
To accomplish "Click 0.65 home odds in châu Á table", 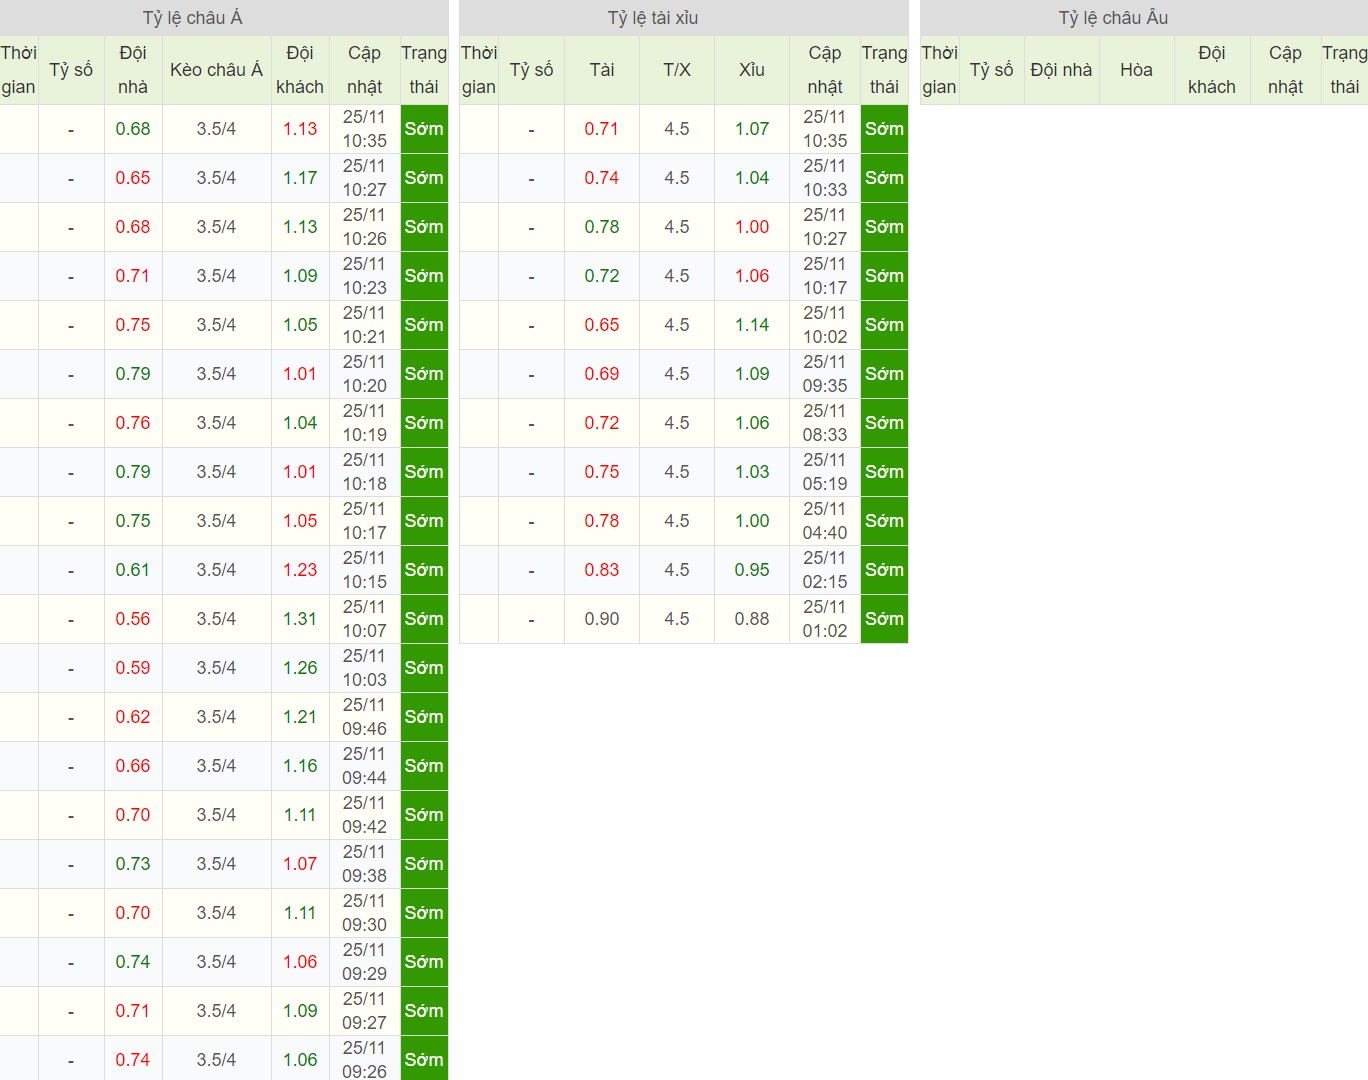I will tap(133, 178).
